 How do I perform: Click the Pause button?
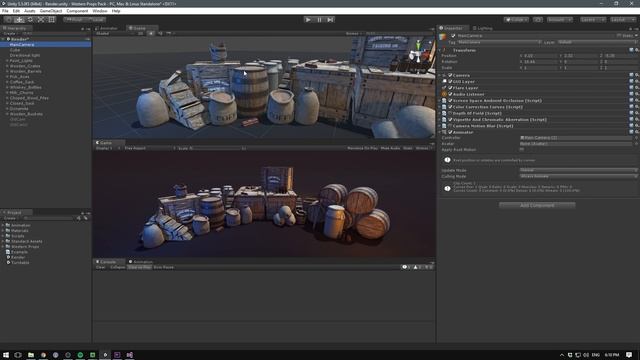[319, 20]
